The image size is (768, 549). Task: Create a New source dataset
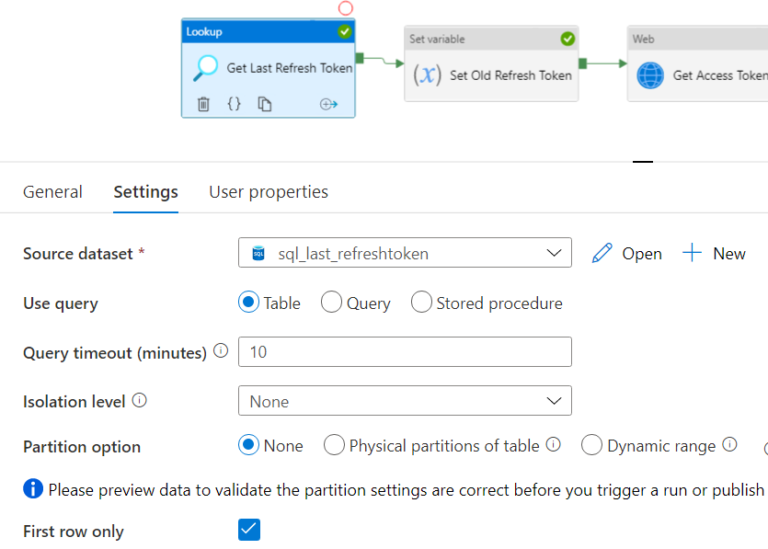(x=714, y=253)
